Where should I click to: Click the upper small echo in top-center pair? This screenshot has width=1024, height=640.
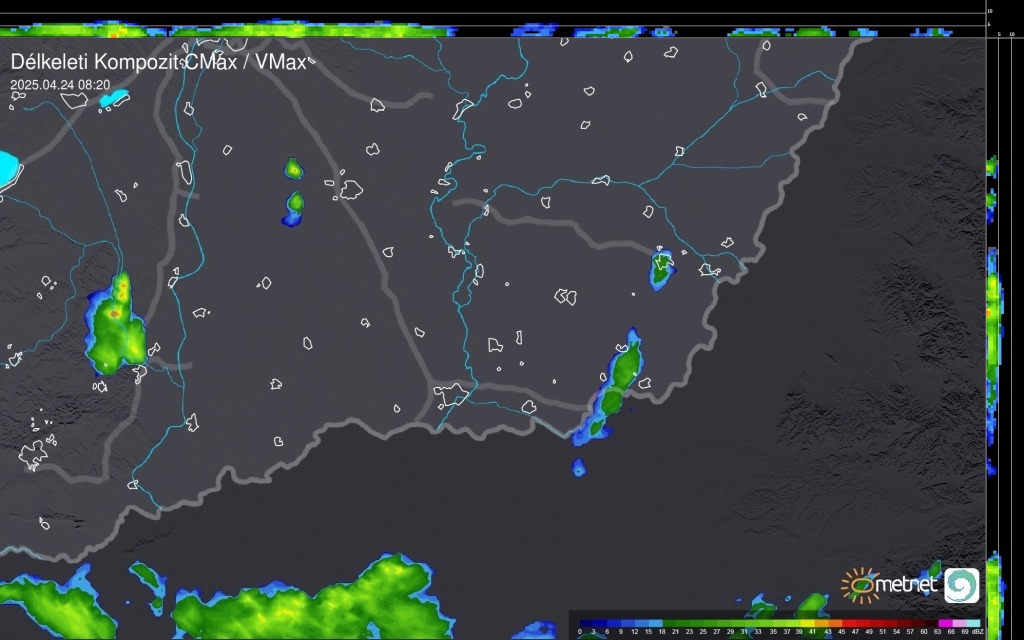[293, 169]
